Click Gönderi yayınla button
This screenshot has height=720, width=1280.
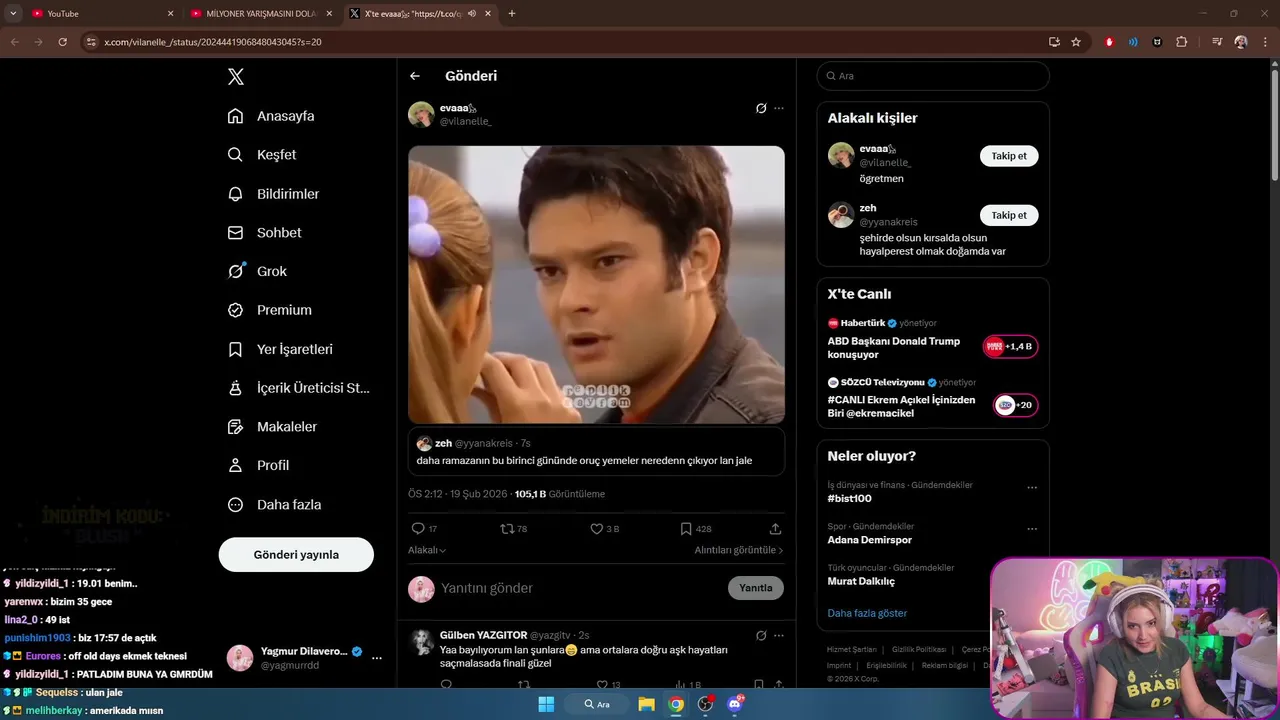(296, 554)
